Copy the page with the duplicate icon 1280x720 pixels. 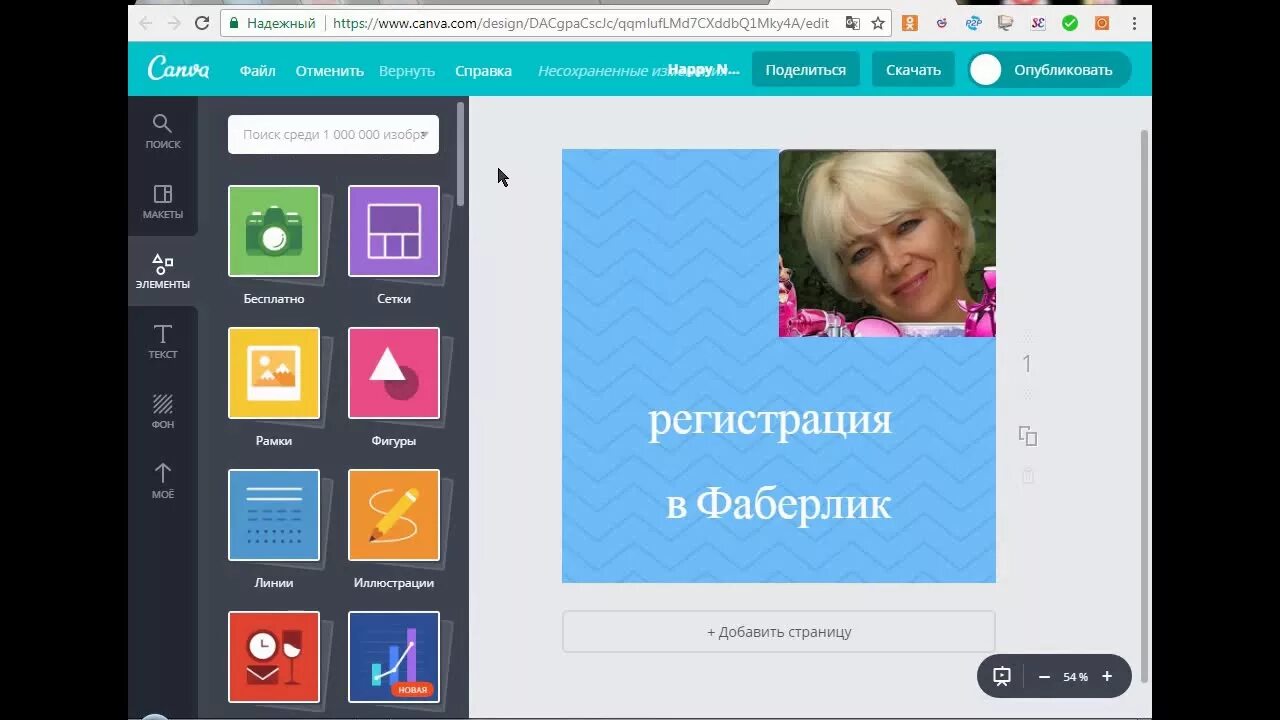point(1027,436)
